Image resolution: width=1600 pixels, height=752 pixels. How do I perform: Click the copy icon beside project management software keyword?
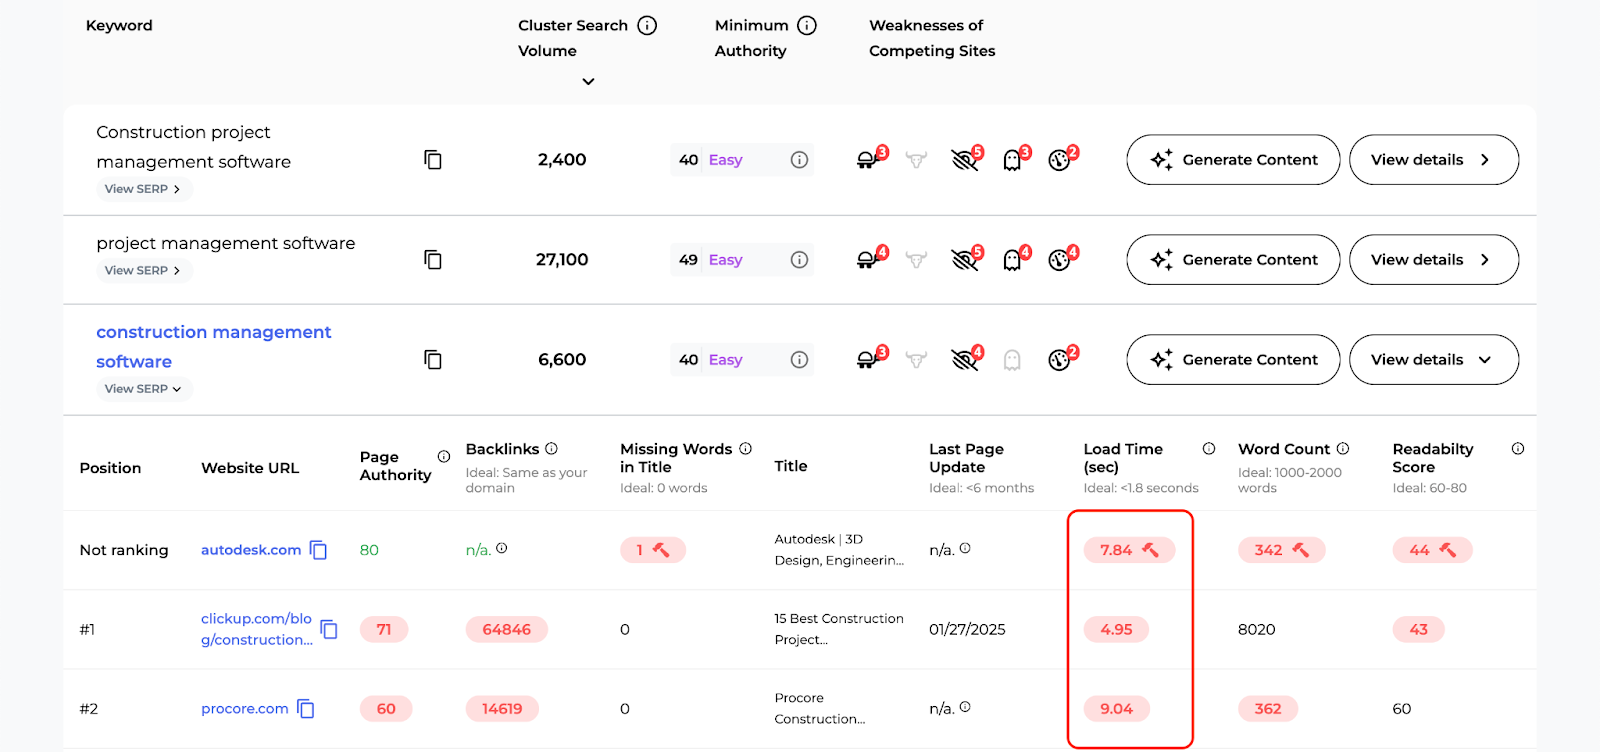point(432,259)
